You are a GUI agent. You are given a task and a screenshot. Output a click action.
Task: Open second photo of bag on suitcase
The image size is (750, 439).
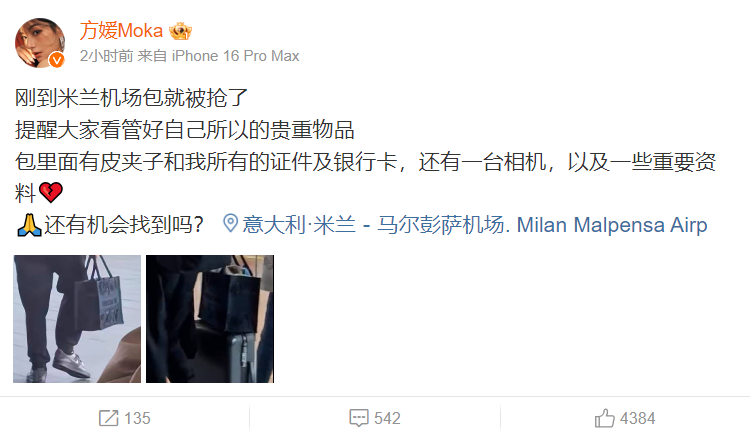point(210,318)
